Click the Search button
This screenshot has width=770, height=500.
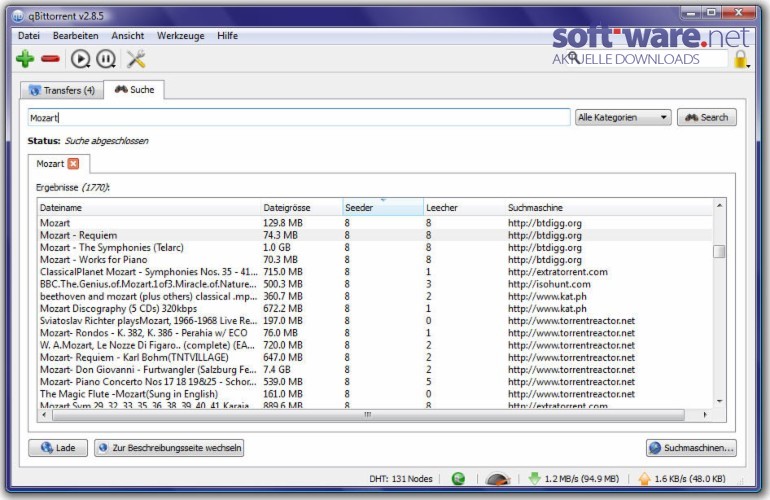[x=707, y=117]
